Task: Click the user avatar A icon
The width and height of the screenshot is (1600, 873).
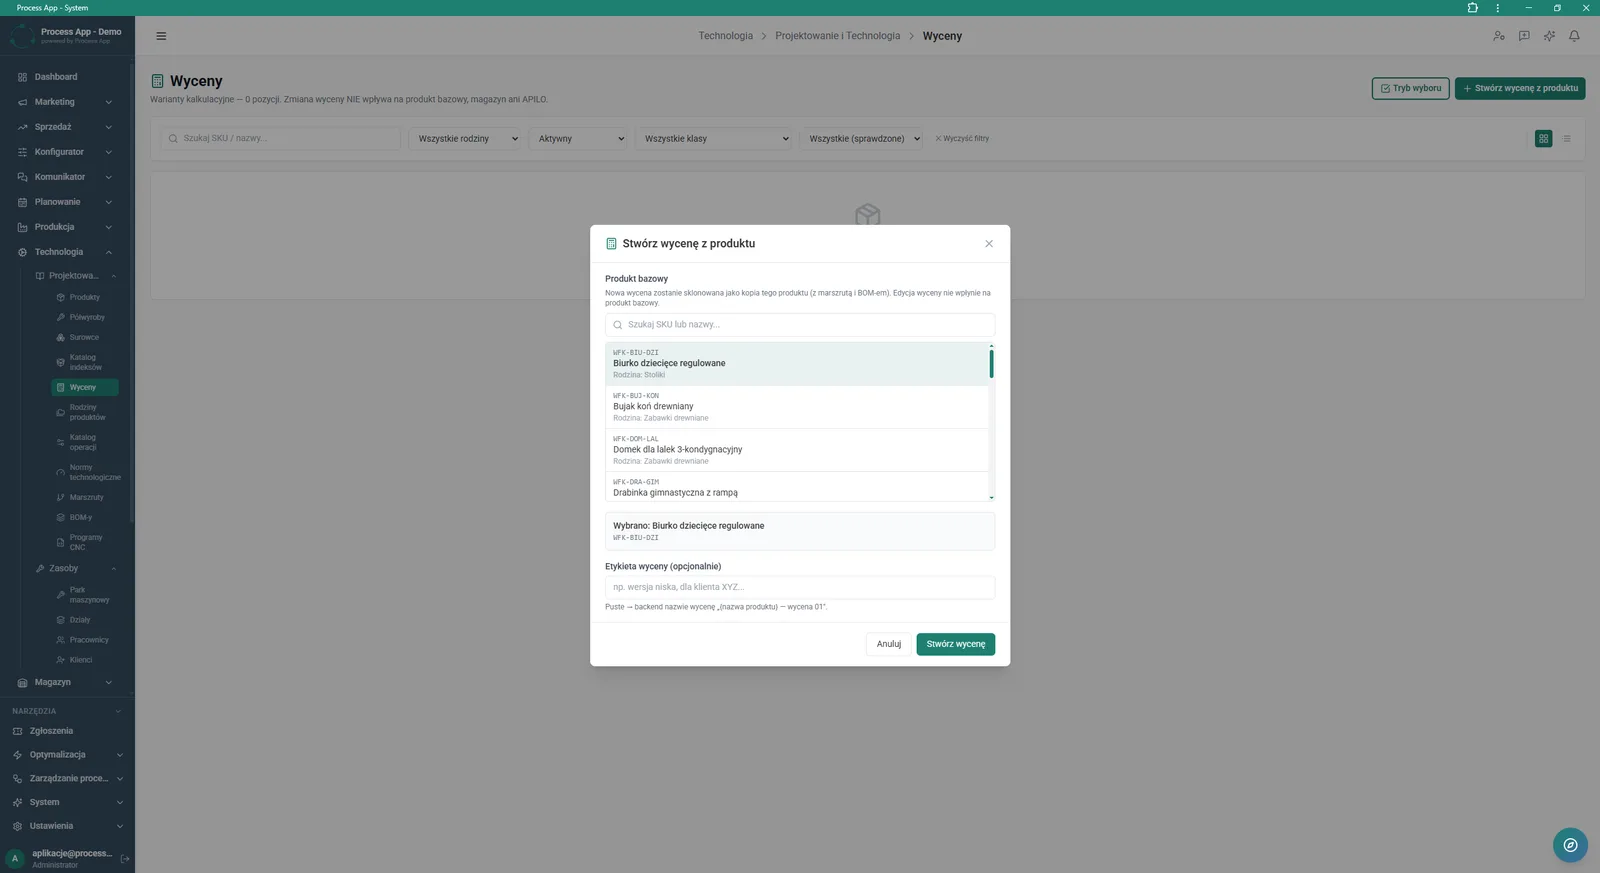Action: click(15, 858)
